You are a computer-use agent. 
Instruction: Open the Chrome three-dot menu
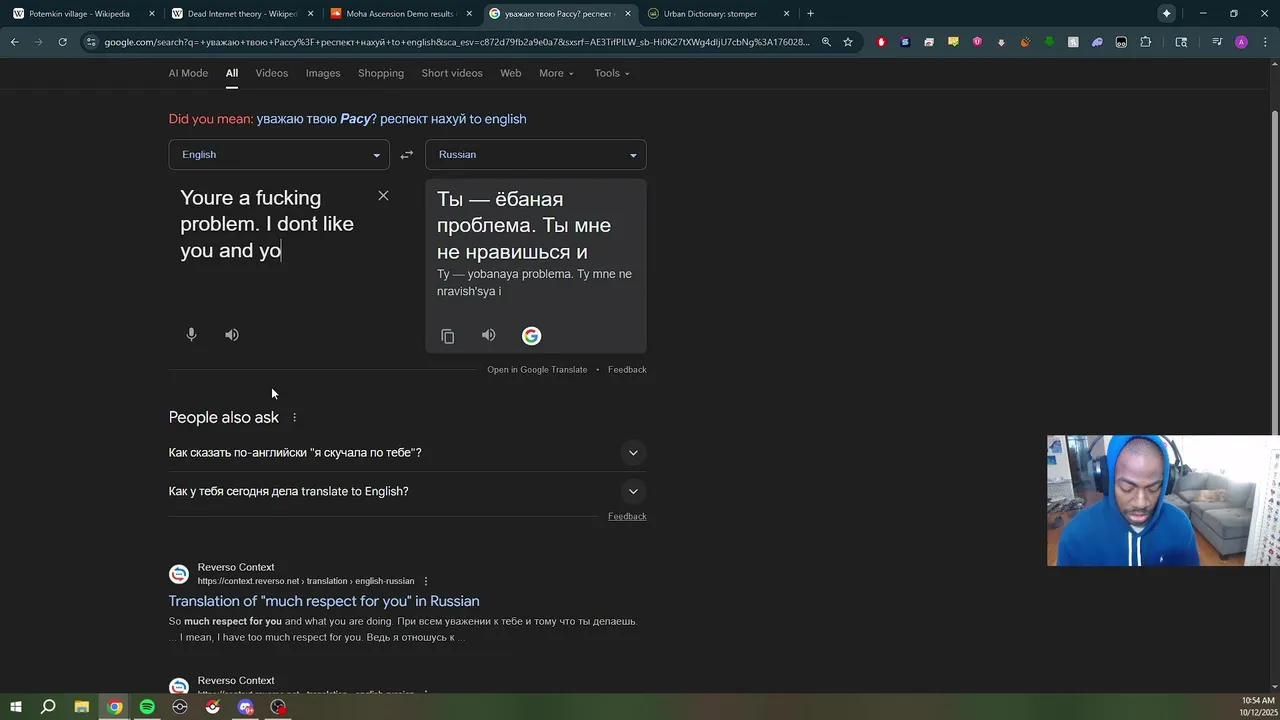(x=1265, y=42)
